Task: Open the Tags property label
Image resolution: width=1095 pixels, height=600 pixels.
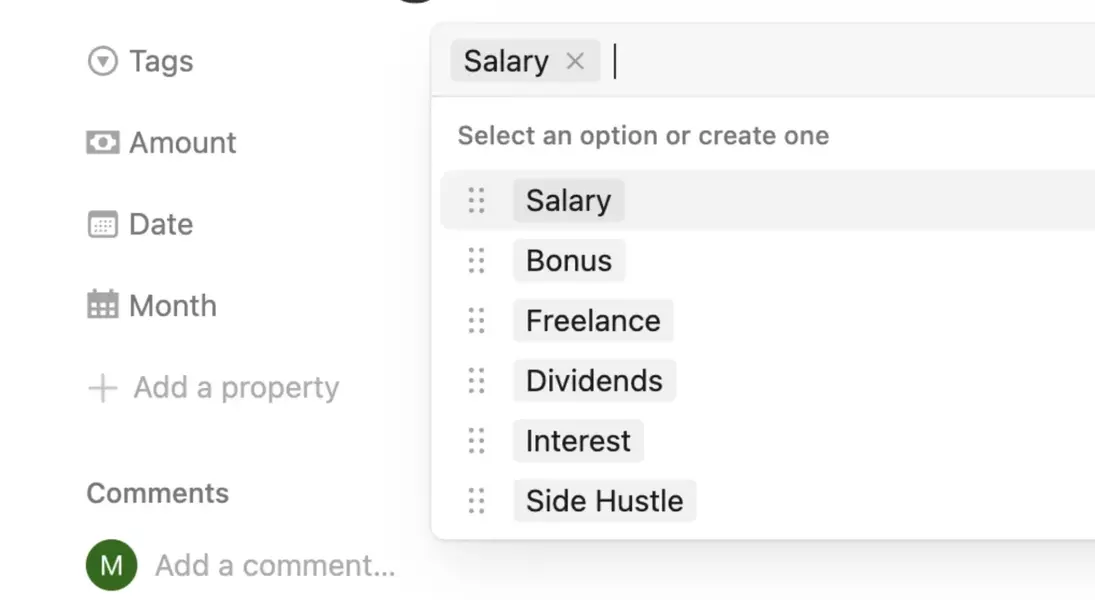Action: pyautogui.click(x=161, y=61)
